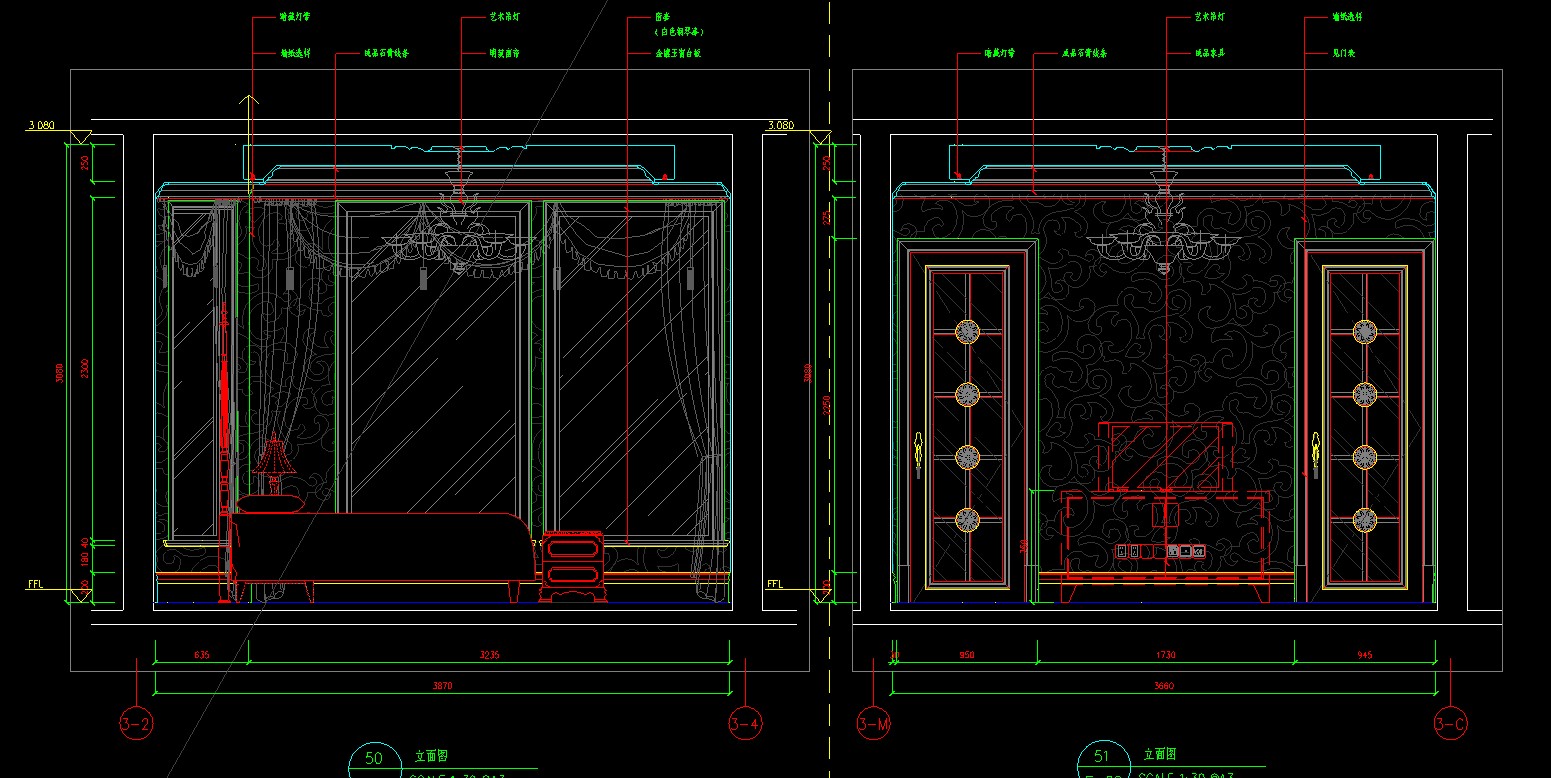This screenshot has height=778, width=1551.
Task: Select the red nightstand in elevation 50
Action: (x=572, y=566)
